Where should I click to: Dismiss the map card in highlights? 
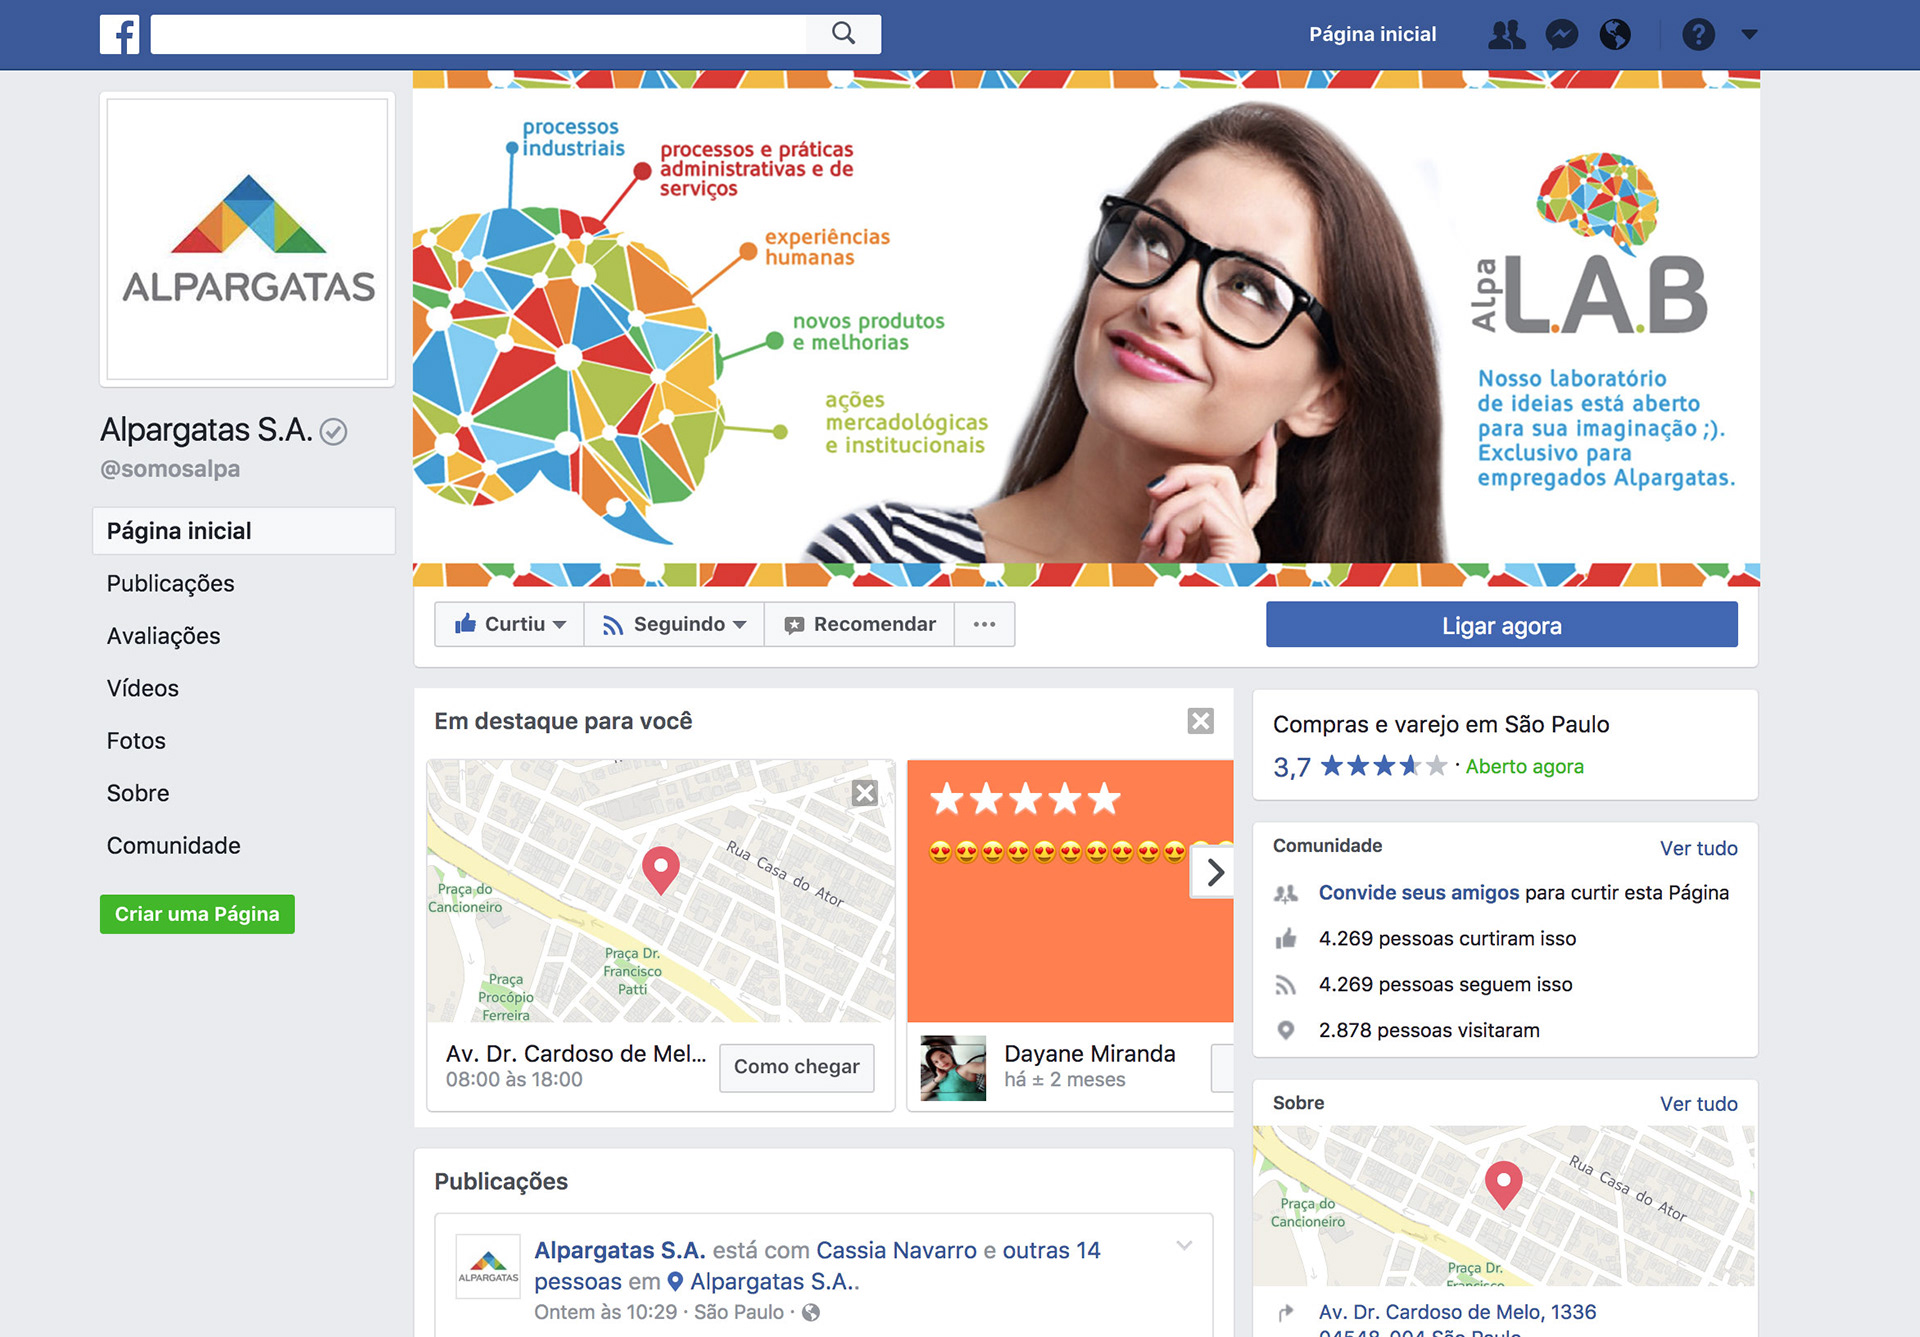pyautogui.click(x=865, y=793)
